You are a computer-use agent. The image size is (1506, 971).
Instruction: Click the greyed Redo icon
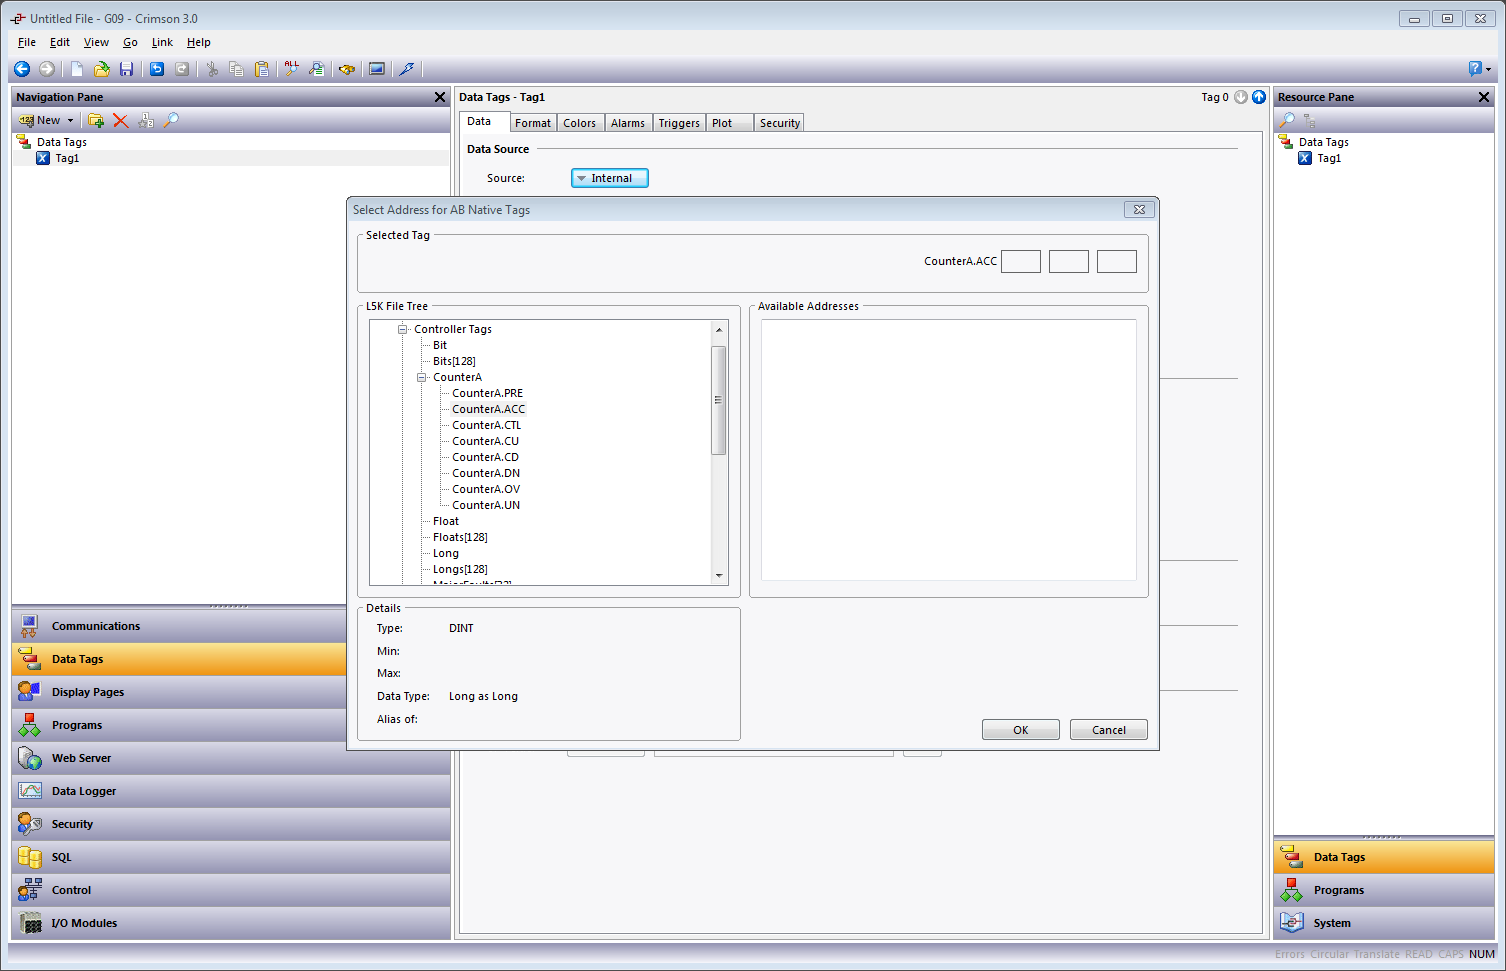(x=182, y=69)
